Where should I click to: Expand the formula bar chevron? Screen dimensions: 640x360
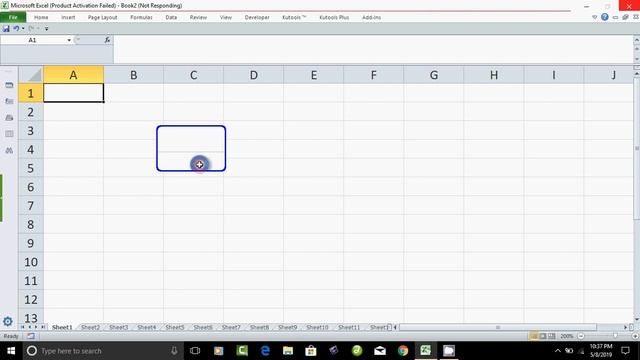tap(636, 40)
